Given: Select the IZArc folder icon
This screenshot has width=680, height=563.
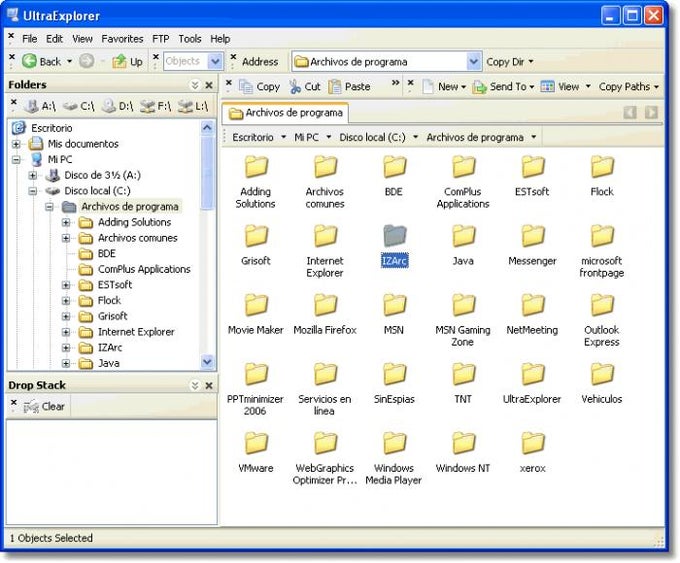Looking at the screenshot, I should pos(394,236).
